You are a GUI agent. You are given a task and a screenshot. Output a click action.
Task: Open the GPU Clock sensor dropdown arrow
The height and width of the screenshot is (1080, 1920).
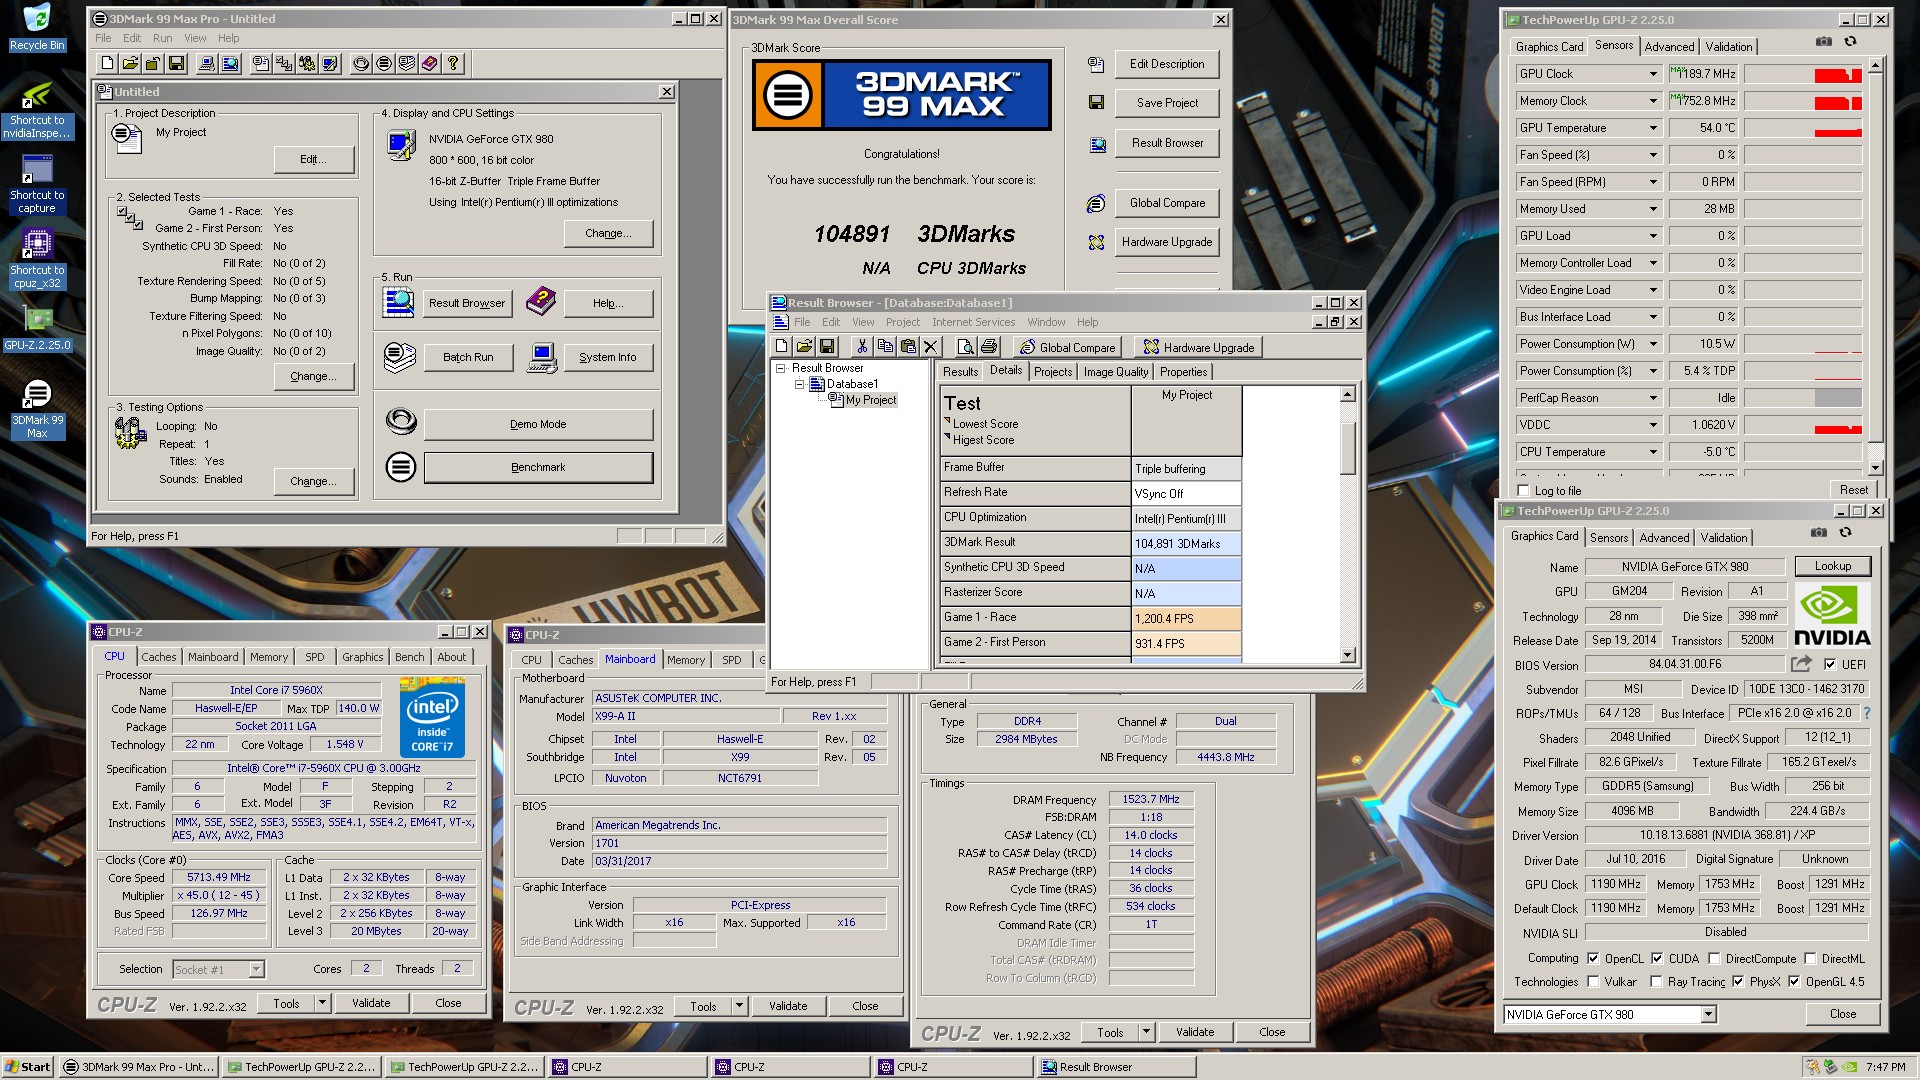(x=1653, y=74)
